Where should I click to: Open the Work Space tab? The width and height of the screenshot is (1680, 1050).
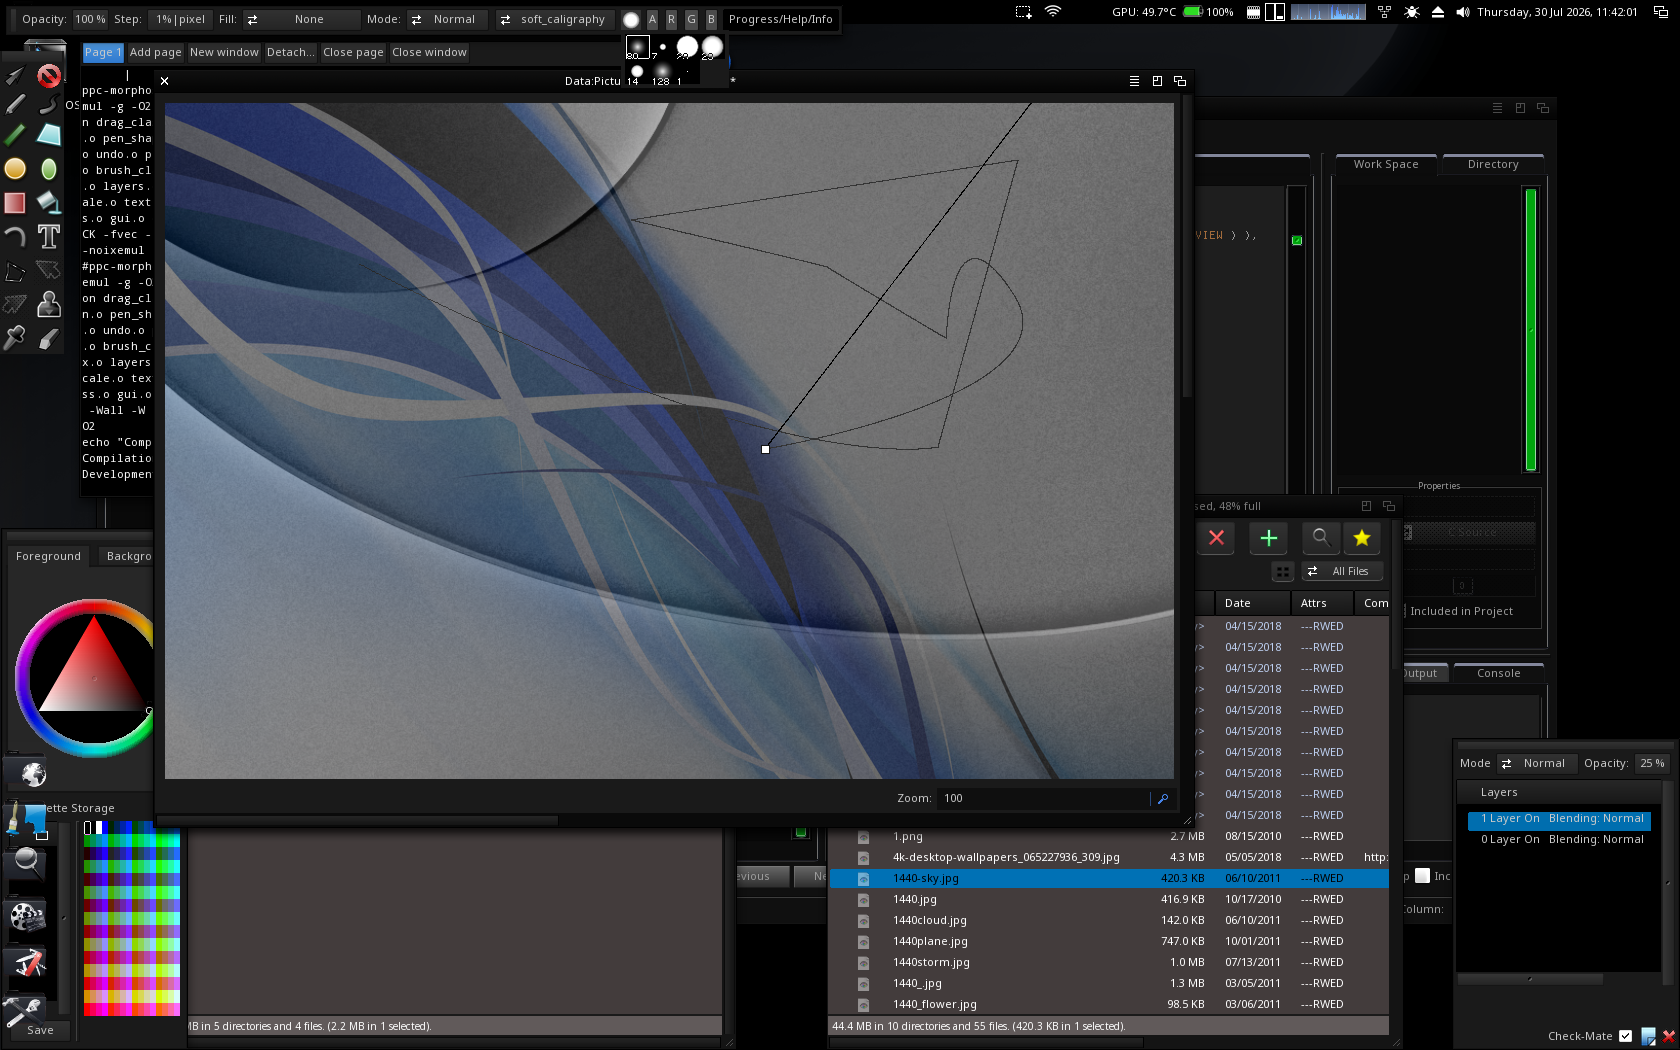point(1386,164)
